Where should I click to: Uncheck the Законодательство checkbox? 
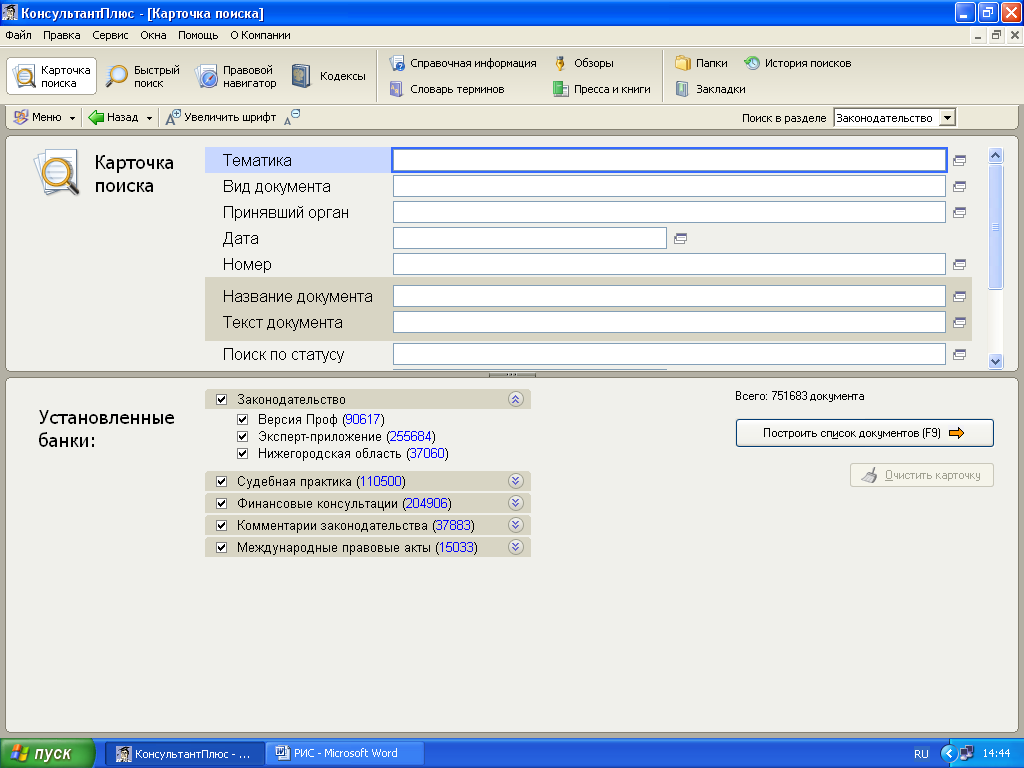[221, 400]
